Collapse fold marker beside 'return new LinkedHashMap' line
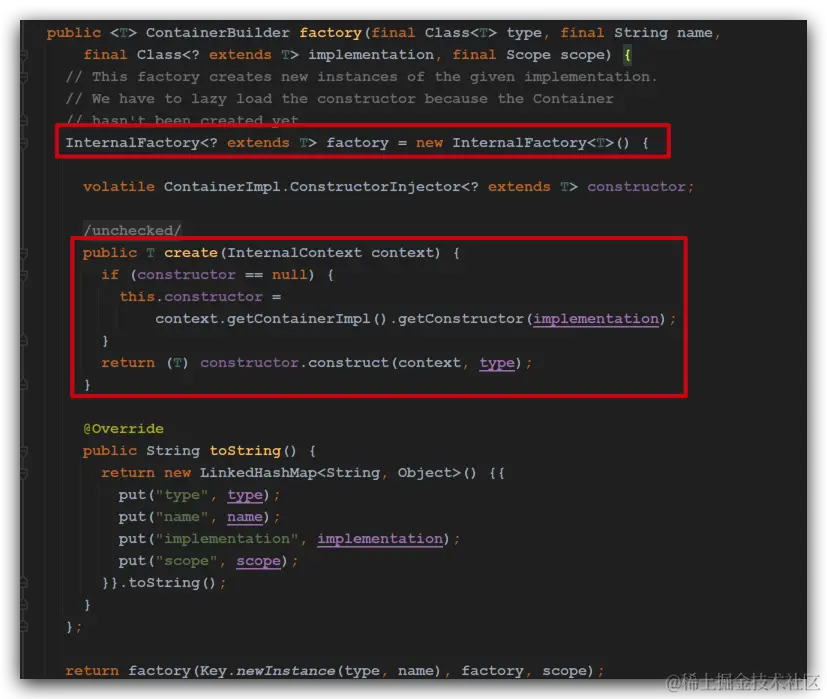 point(24,473)
